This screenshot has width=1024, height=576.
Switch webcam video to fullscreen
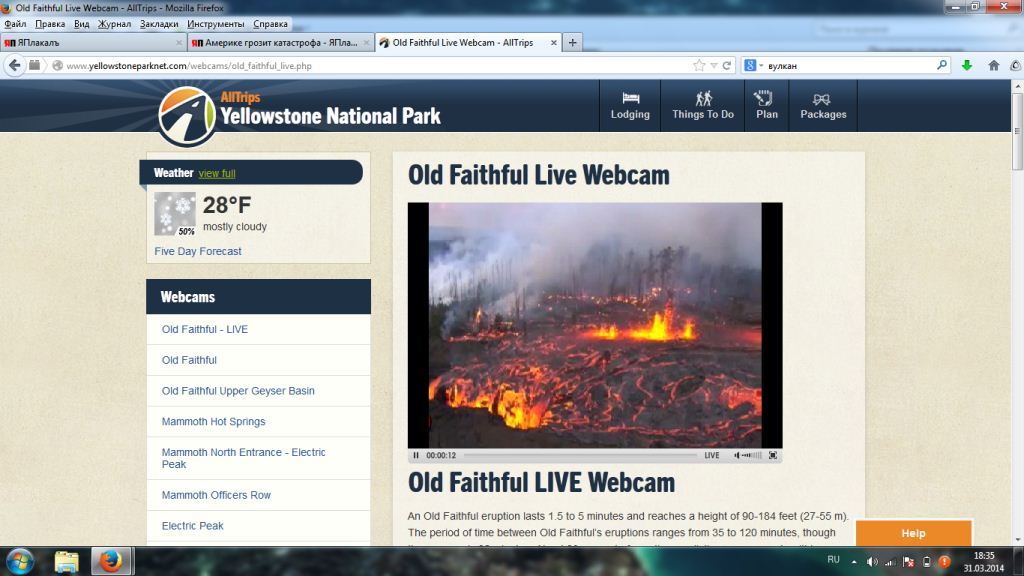(773, 455)
